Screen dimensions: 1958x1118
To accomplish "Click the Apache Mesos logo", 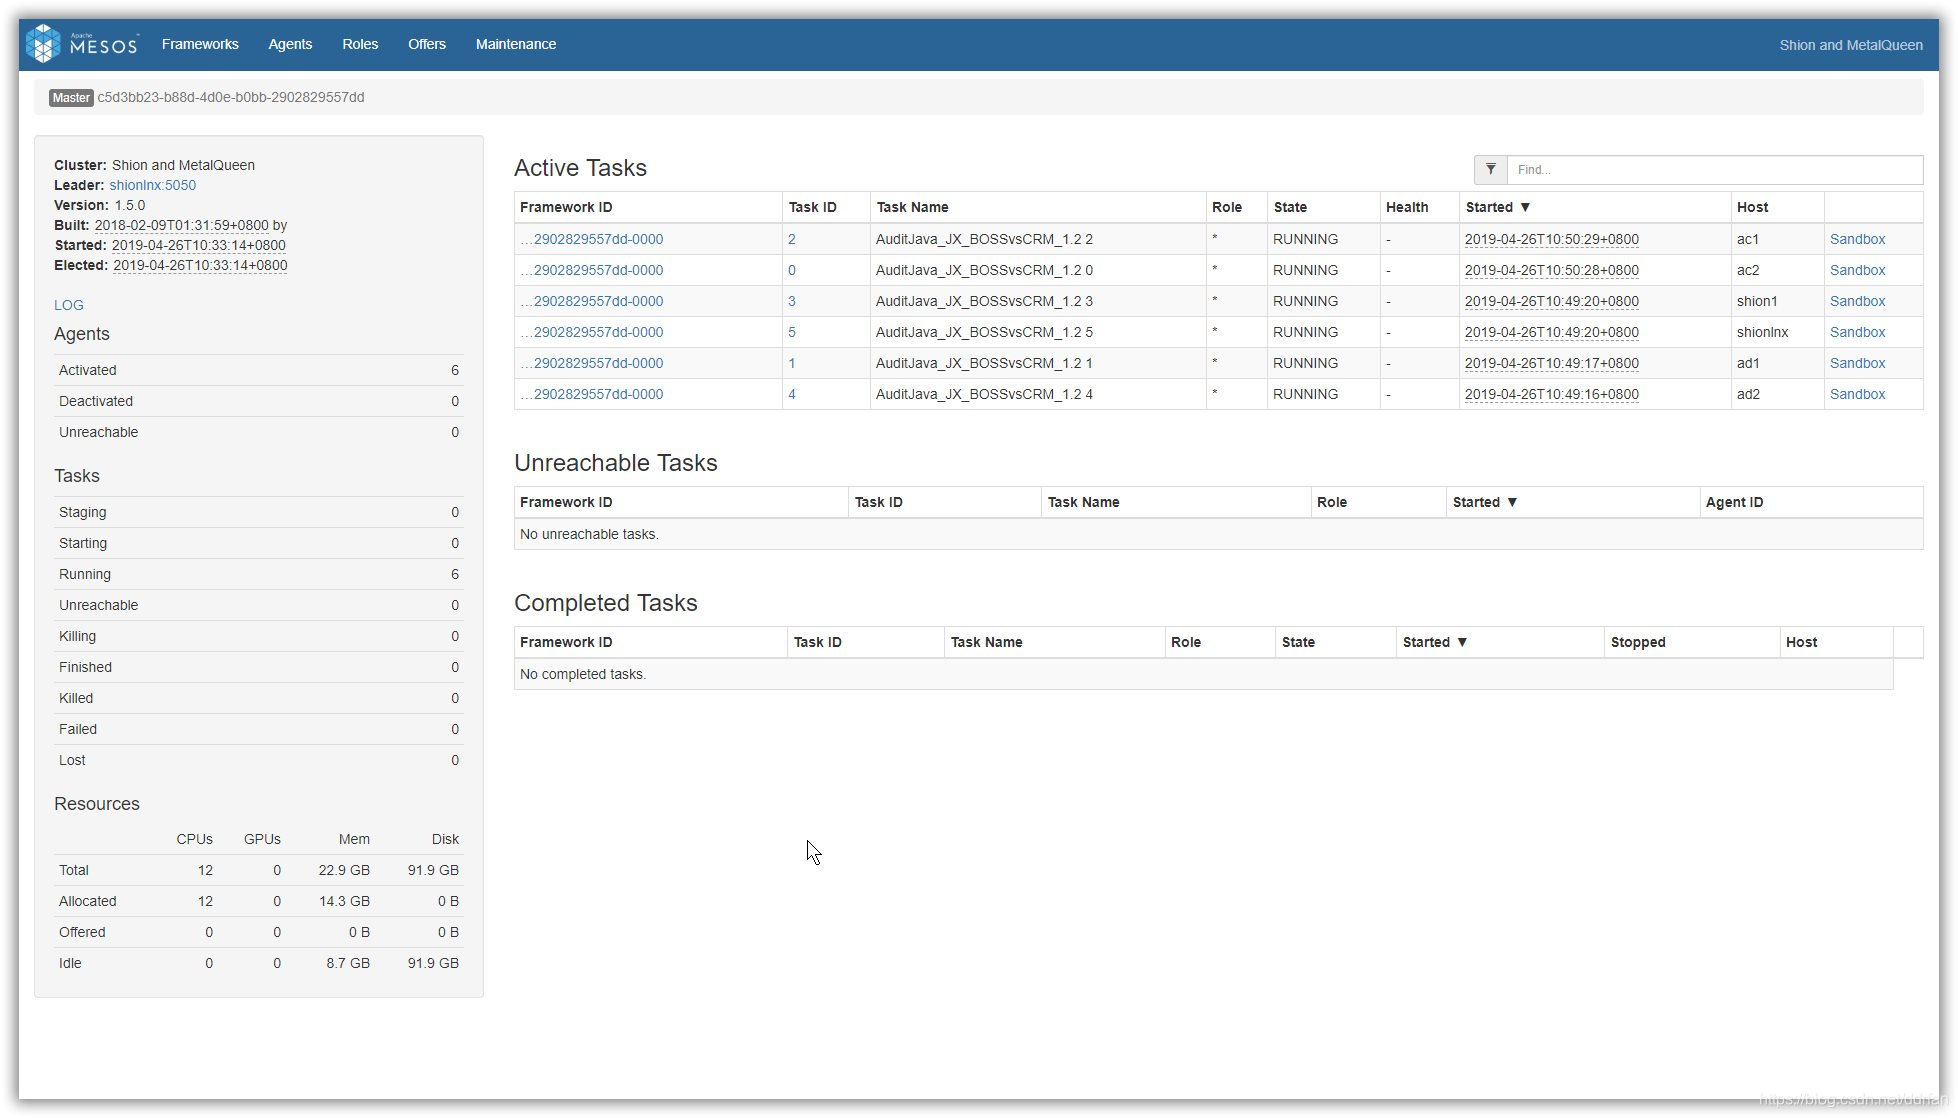I will (x=81, y=44).
